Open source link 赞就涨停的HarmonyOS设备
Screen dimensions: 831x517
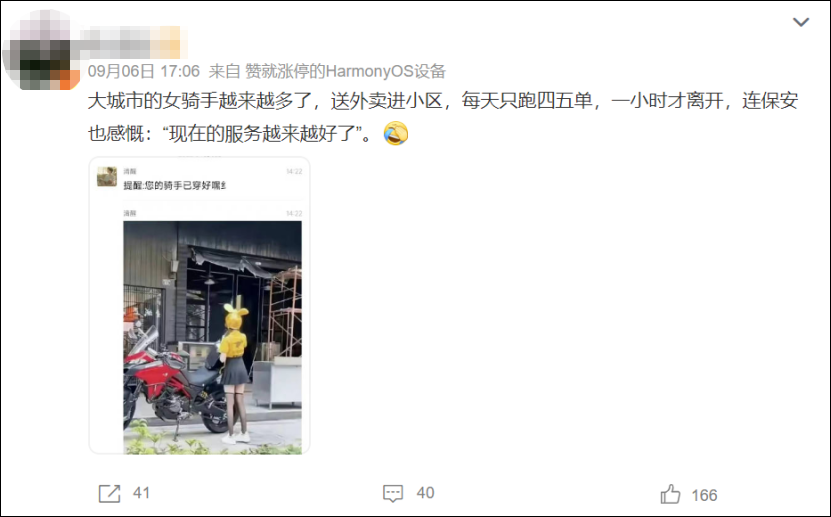tap(346, 71)
